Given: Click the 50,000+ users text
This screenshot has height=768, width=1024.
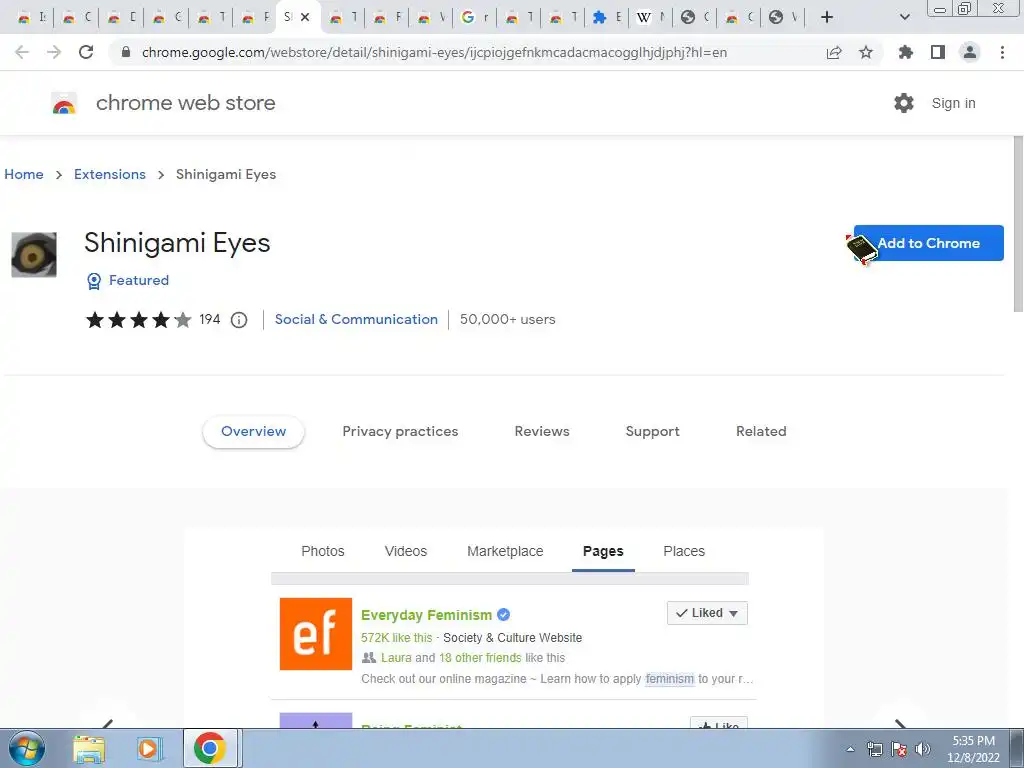Looking at the screenshot, I should 507,319.
